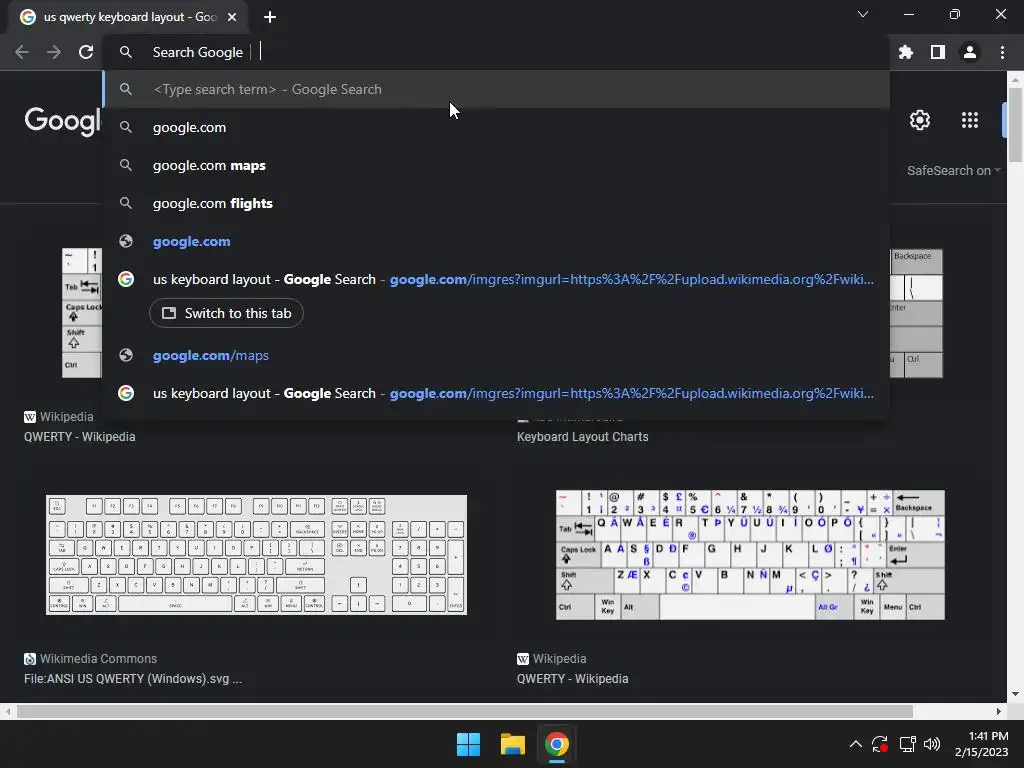Screen dimensions: 1024x768
Task: Expand the SafeSearch on dropdown
Action: 953,170
